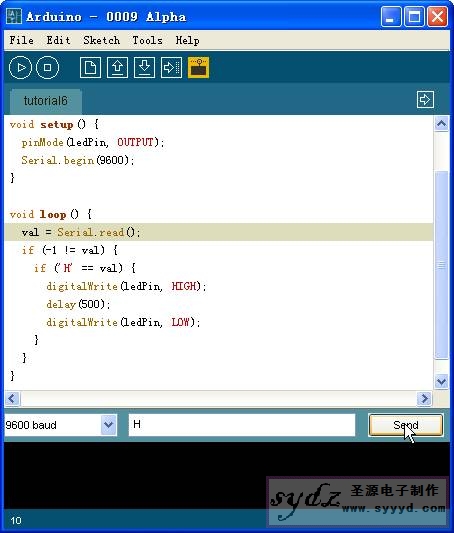Viewport: 454px width, 533px height.
Task: Click on 'Serial.begin(9600);' line
Action: click(x=78, y=160)
